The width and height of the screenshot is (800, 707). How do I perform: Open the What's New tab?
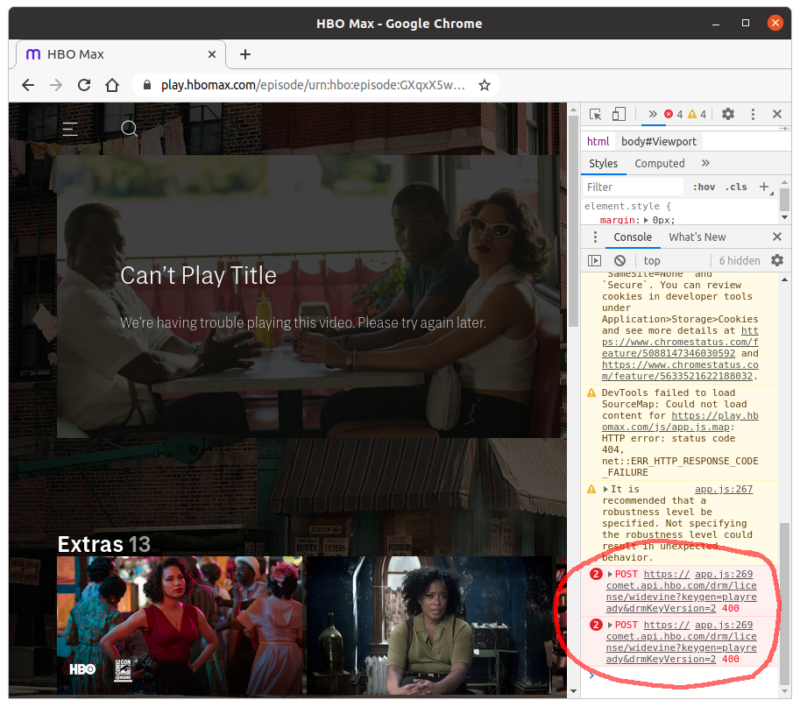(697, 237)
